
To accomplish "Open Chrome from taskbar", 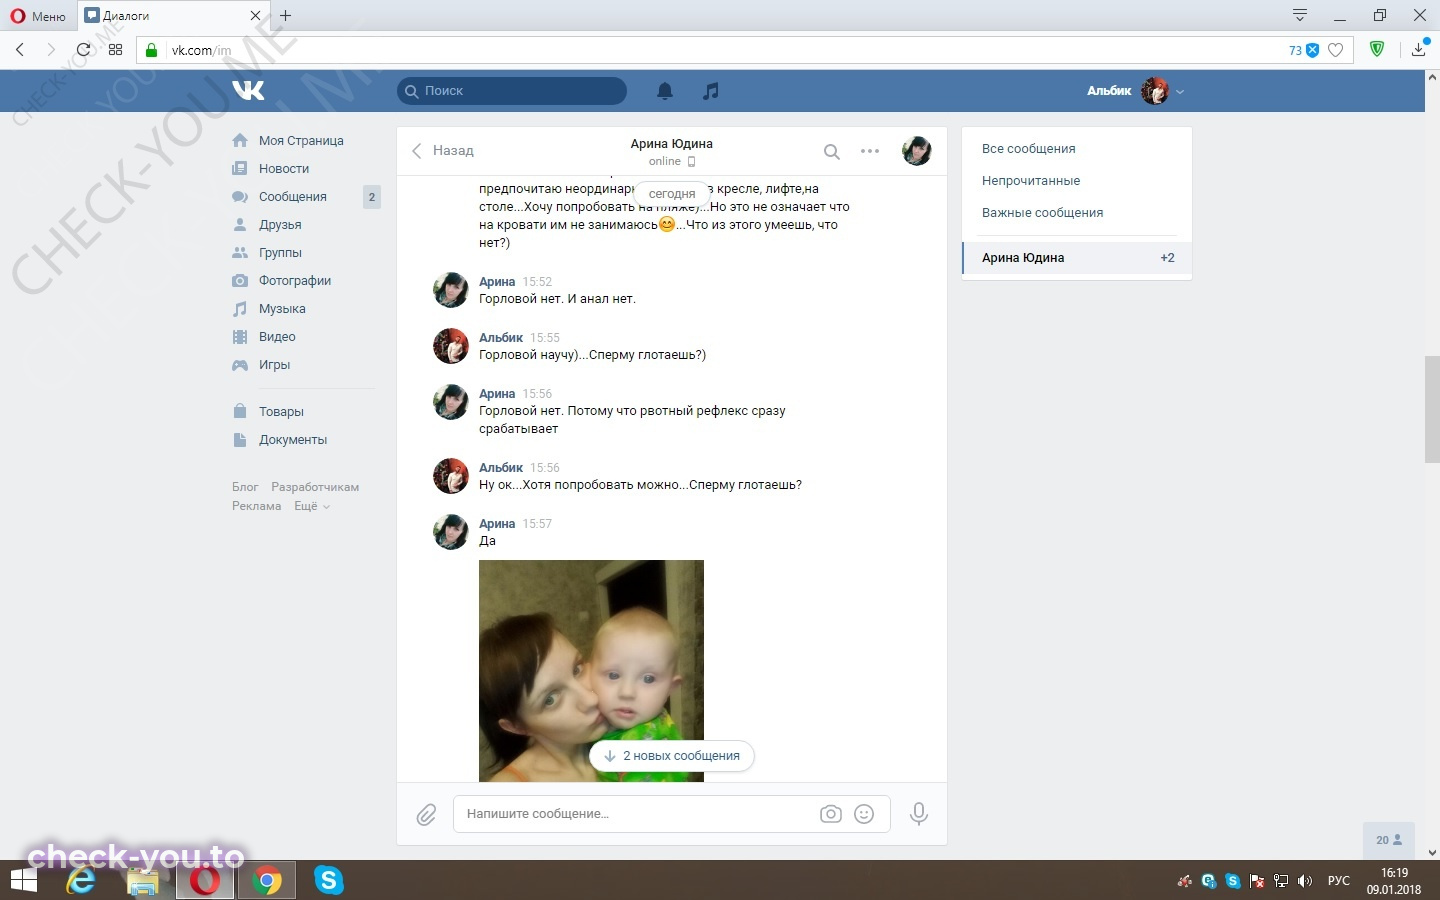I will click(x=266, y=881).
